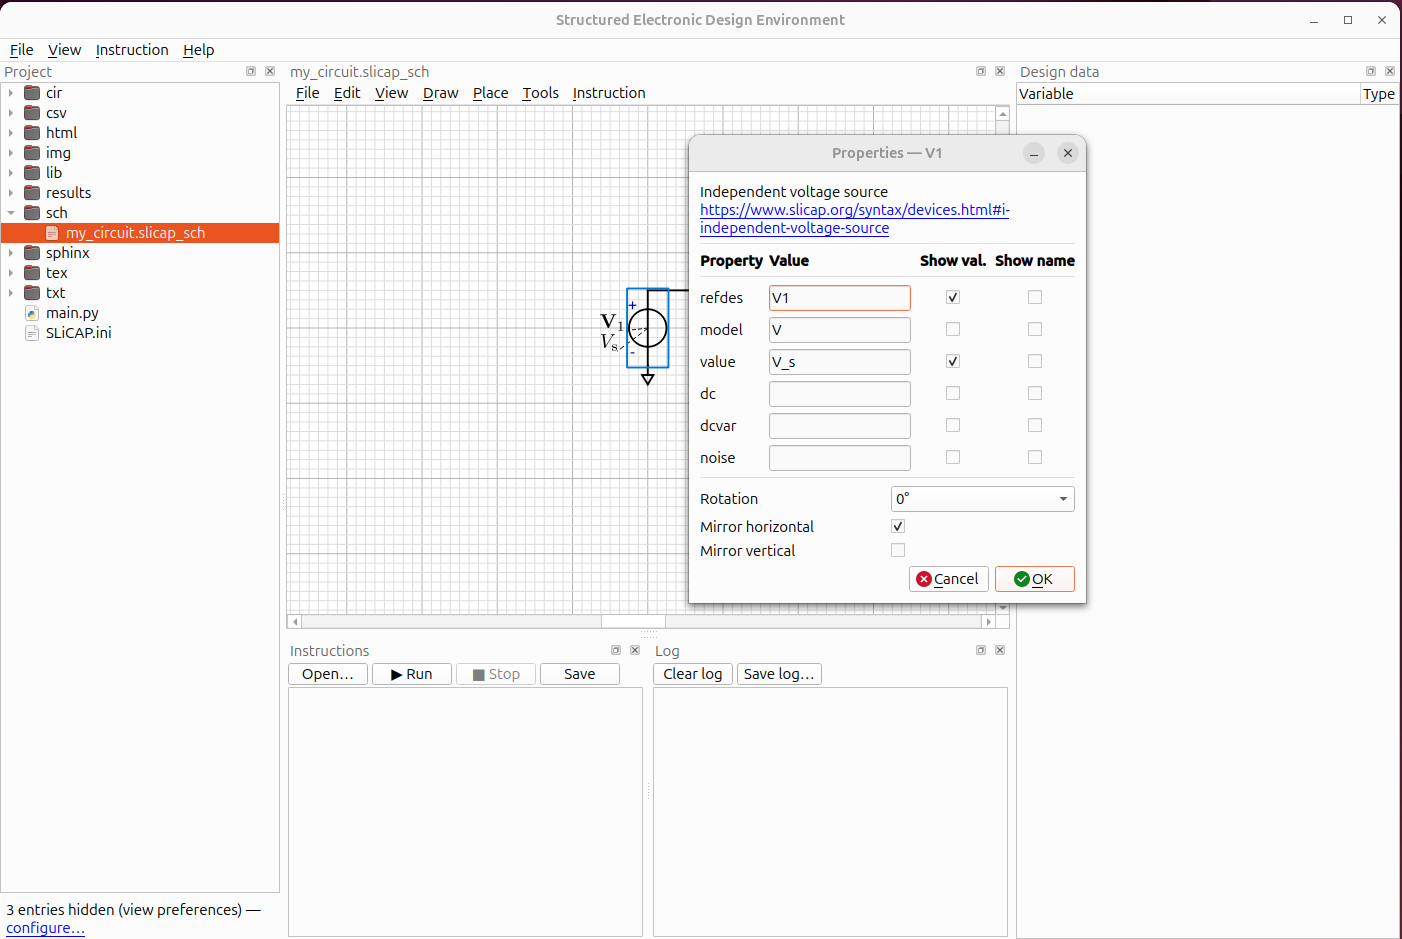Click the cir folder icon in Project tree
Screen dimensions: 1402x939
point(32,93)
